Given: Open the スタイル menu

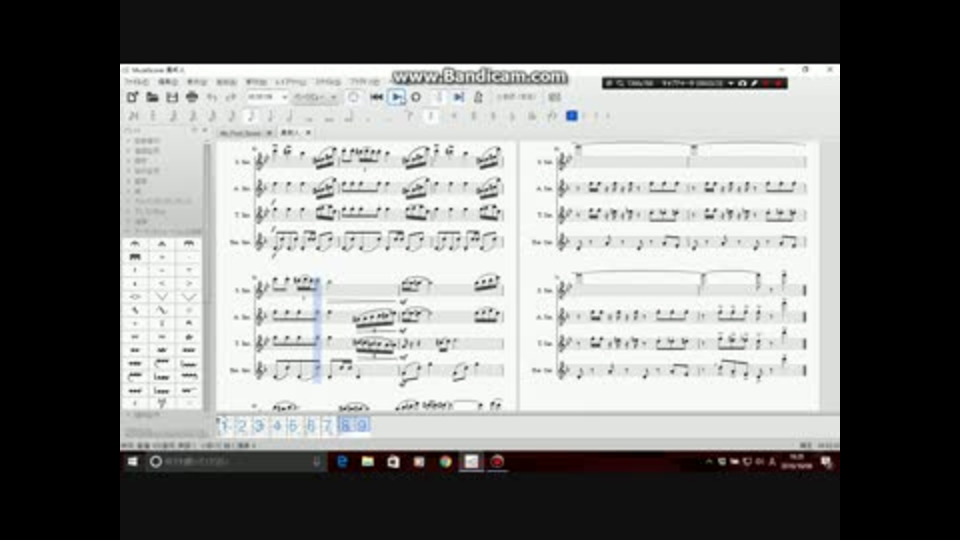Looking at the screenshot, I should [x=328, y=82].
